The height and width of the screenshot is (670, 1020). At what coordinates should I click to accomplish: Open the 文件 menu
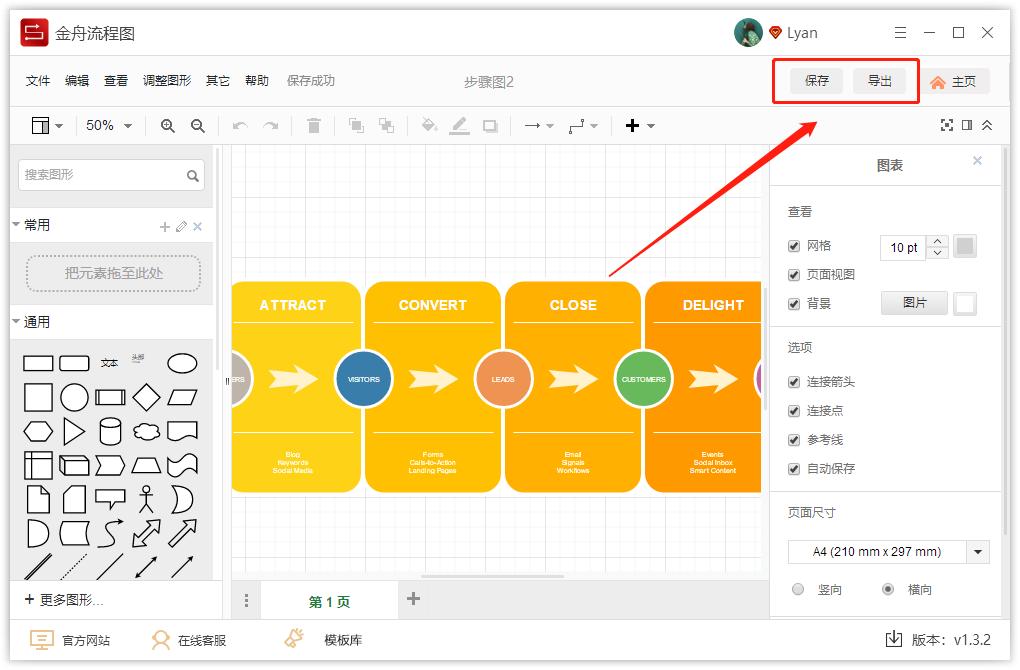37,81
